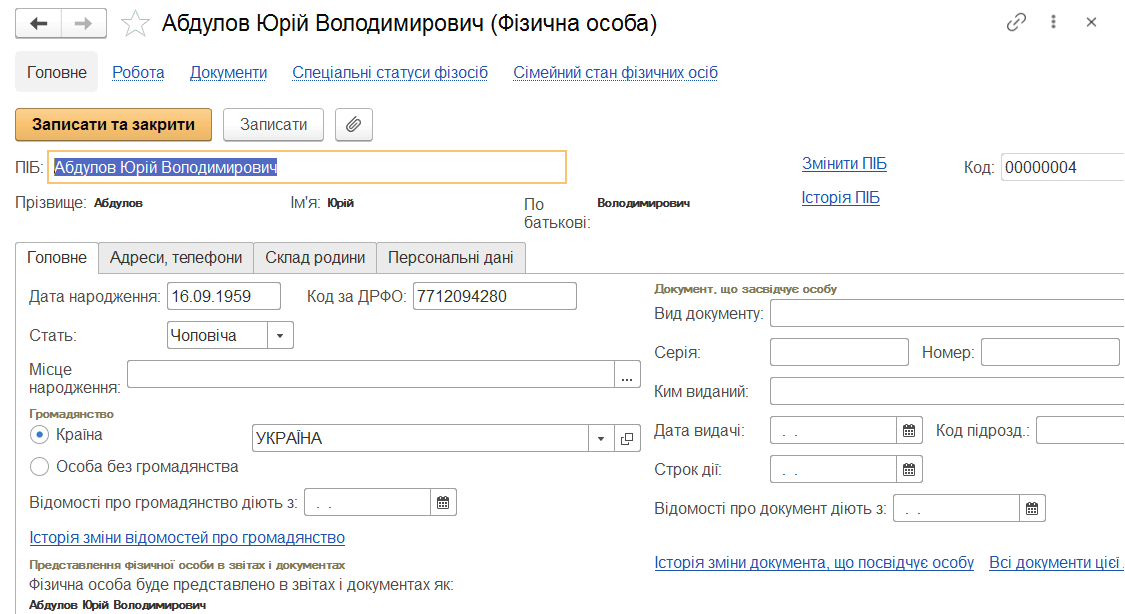1125x614 pixels.
Task: Open the Персональні дані tab
Action: pyautogui.click(x=451, y=258)
